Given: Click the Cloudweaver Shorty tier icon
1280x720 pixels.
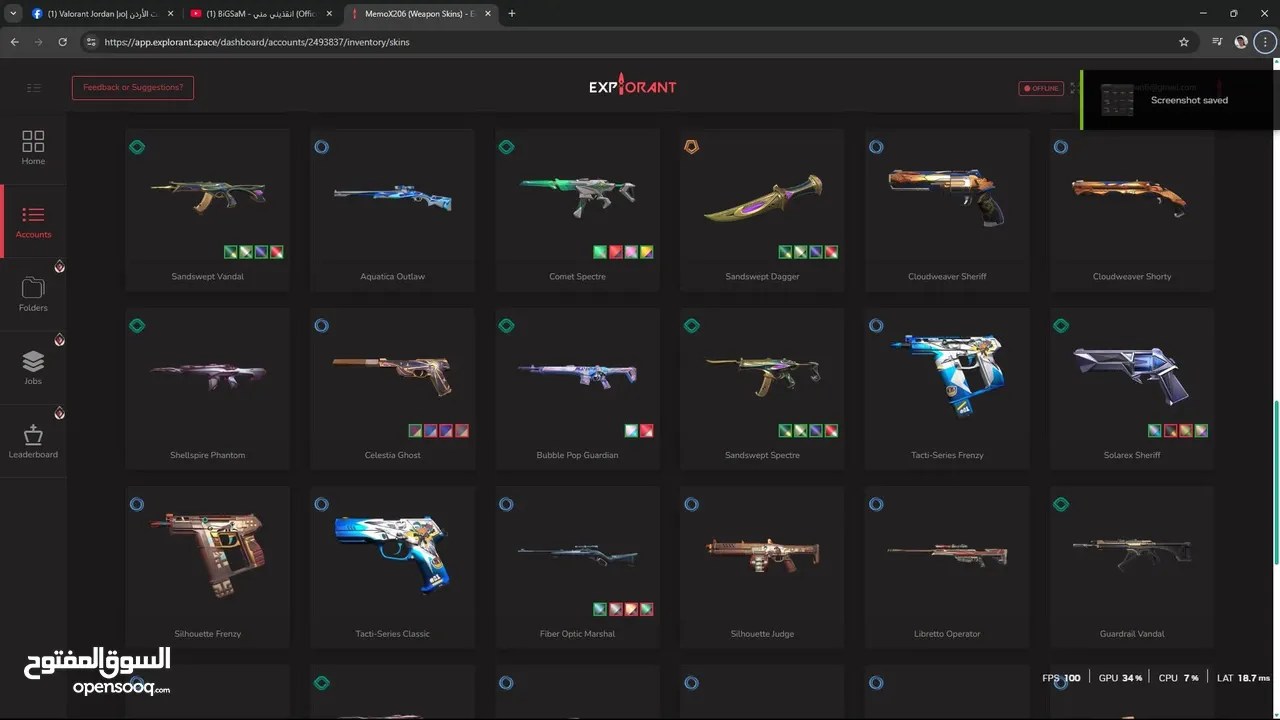Looking at the screenshot, I should pos(1061,147).
